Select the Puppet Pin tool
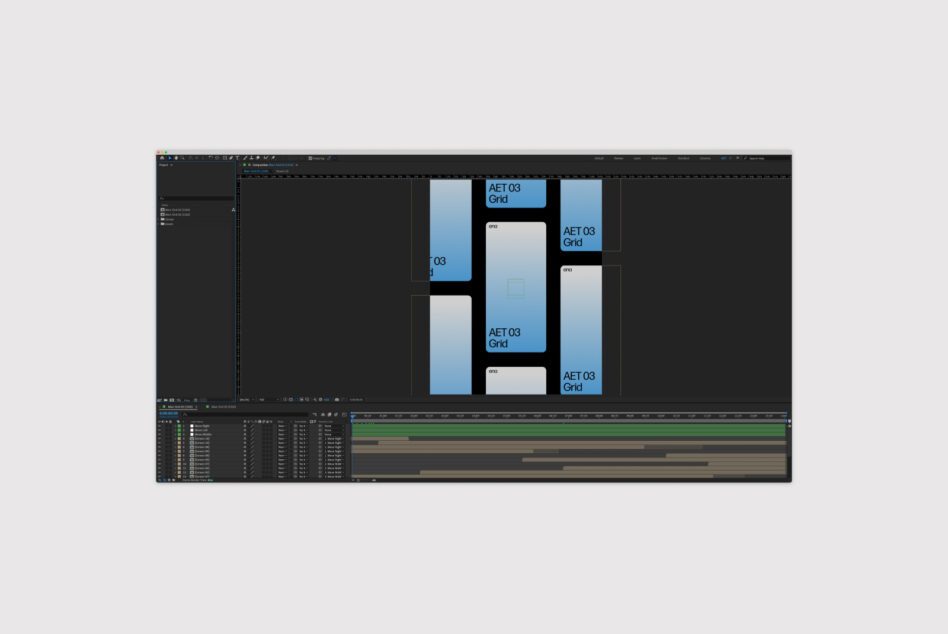 pyautogui.click(x=273, y=158)
